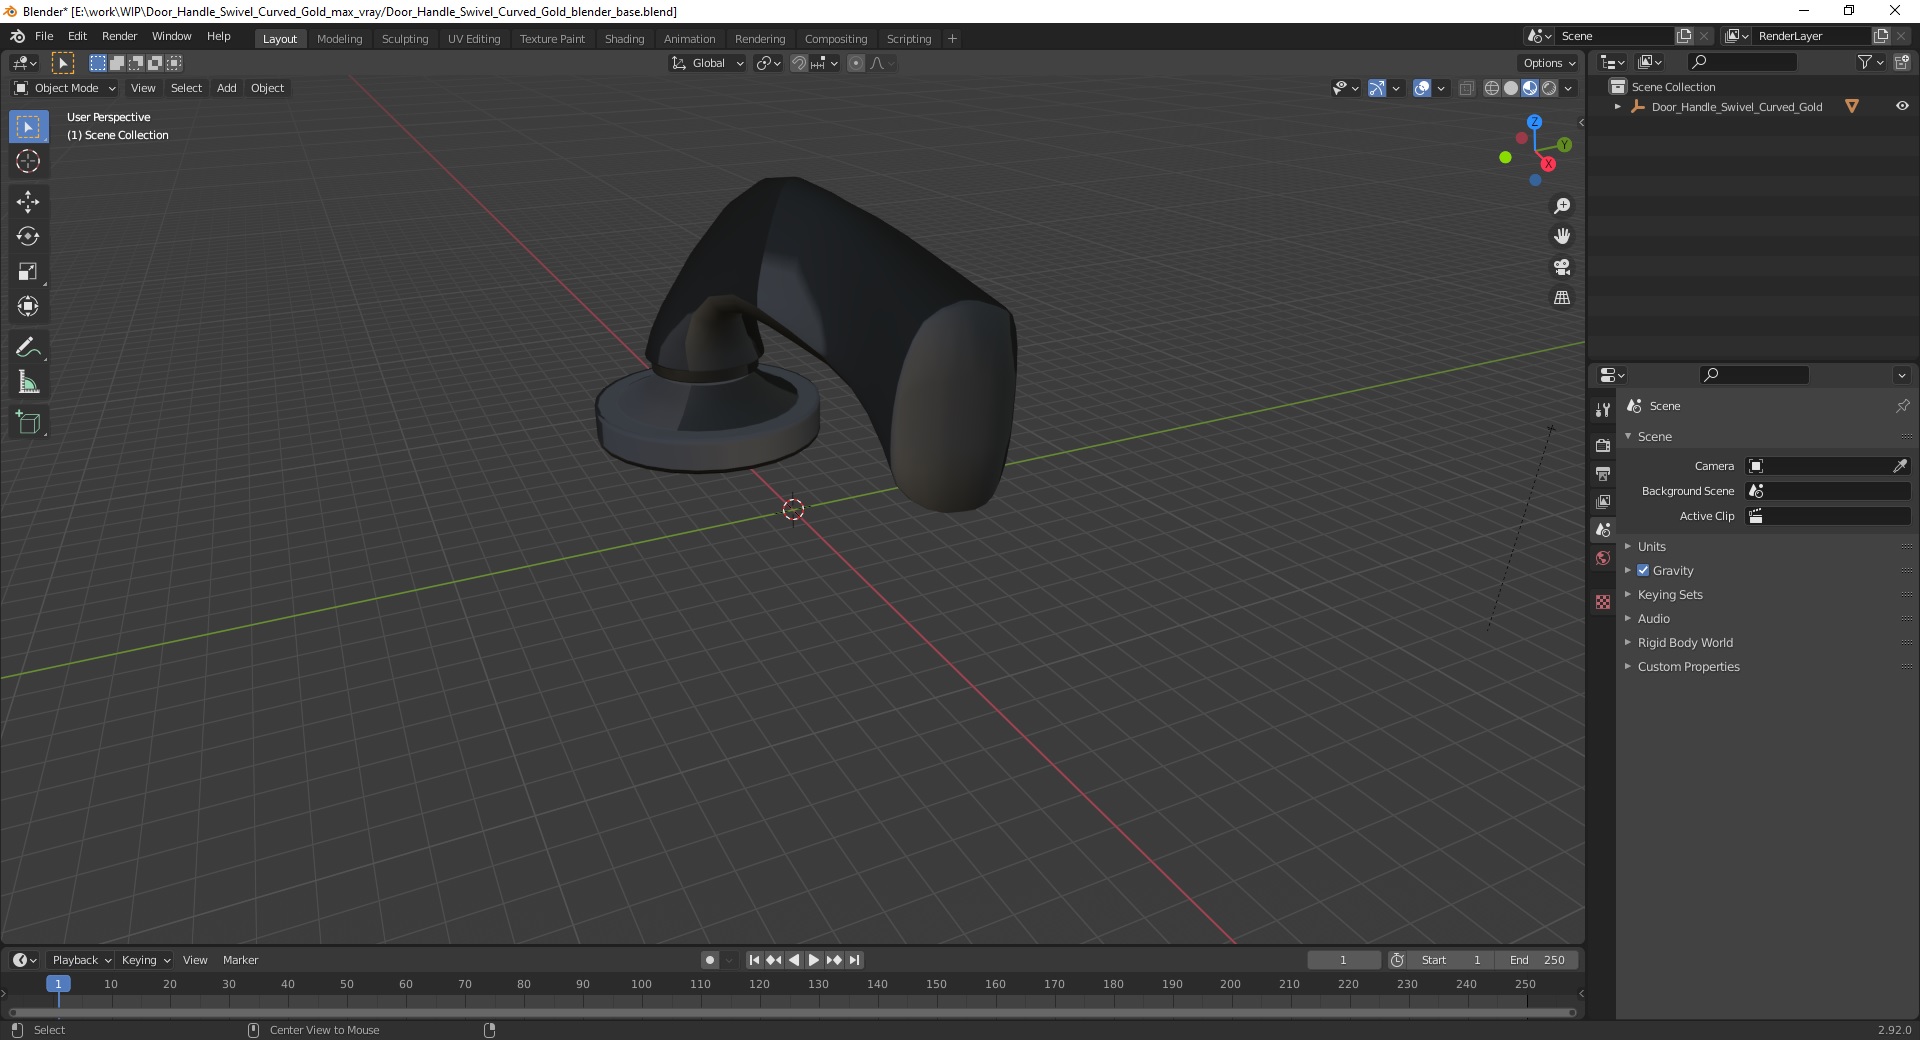Open the Scene properties tab

click(1603, 529)
